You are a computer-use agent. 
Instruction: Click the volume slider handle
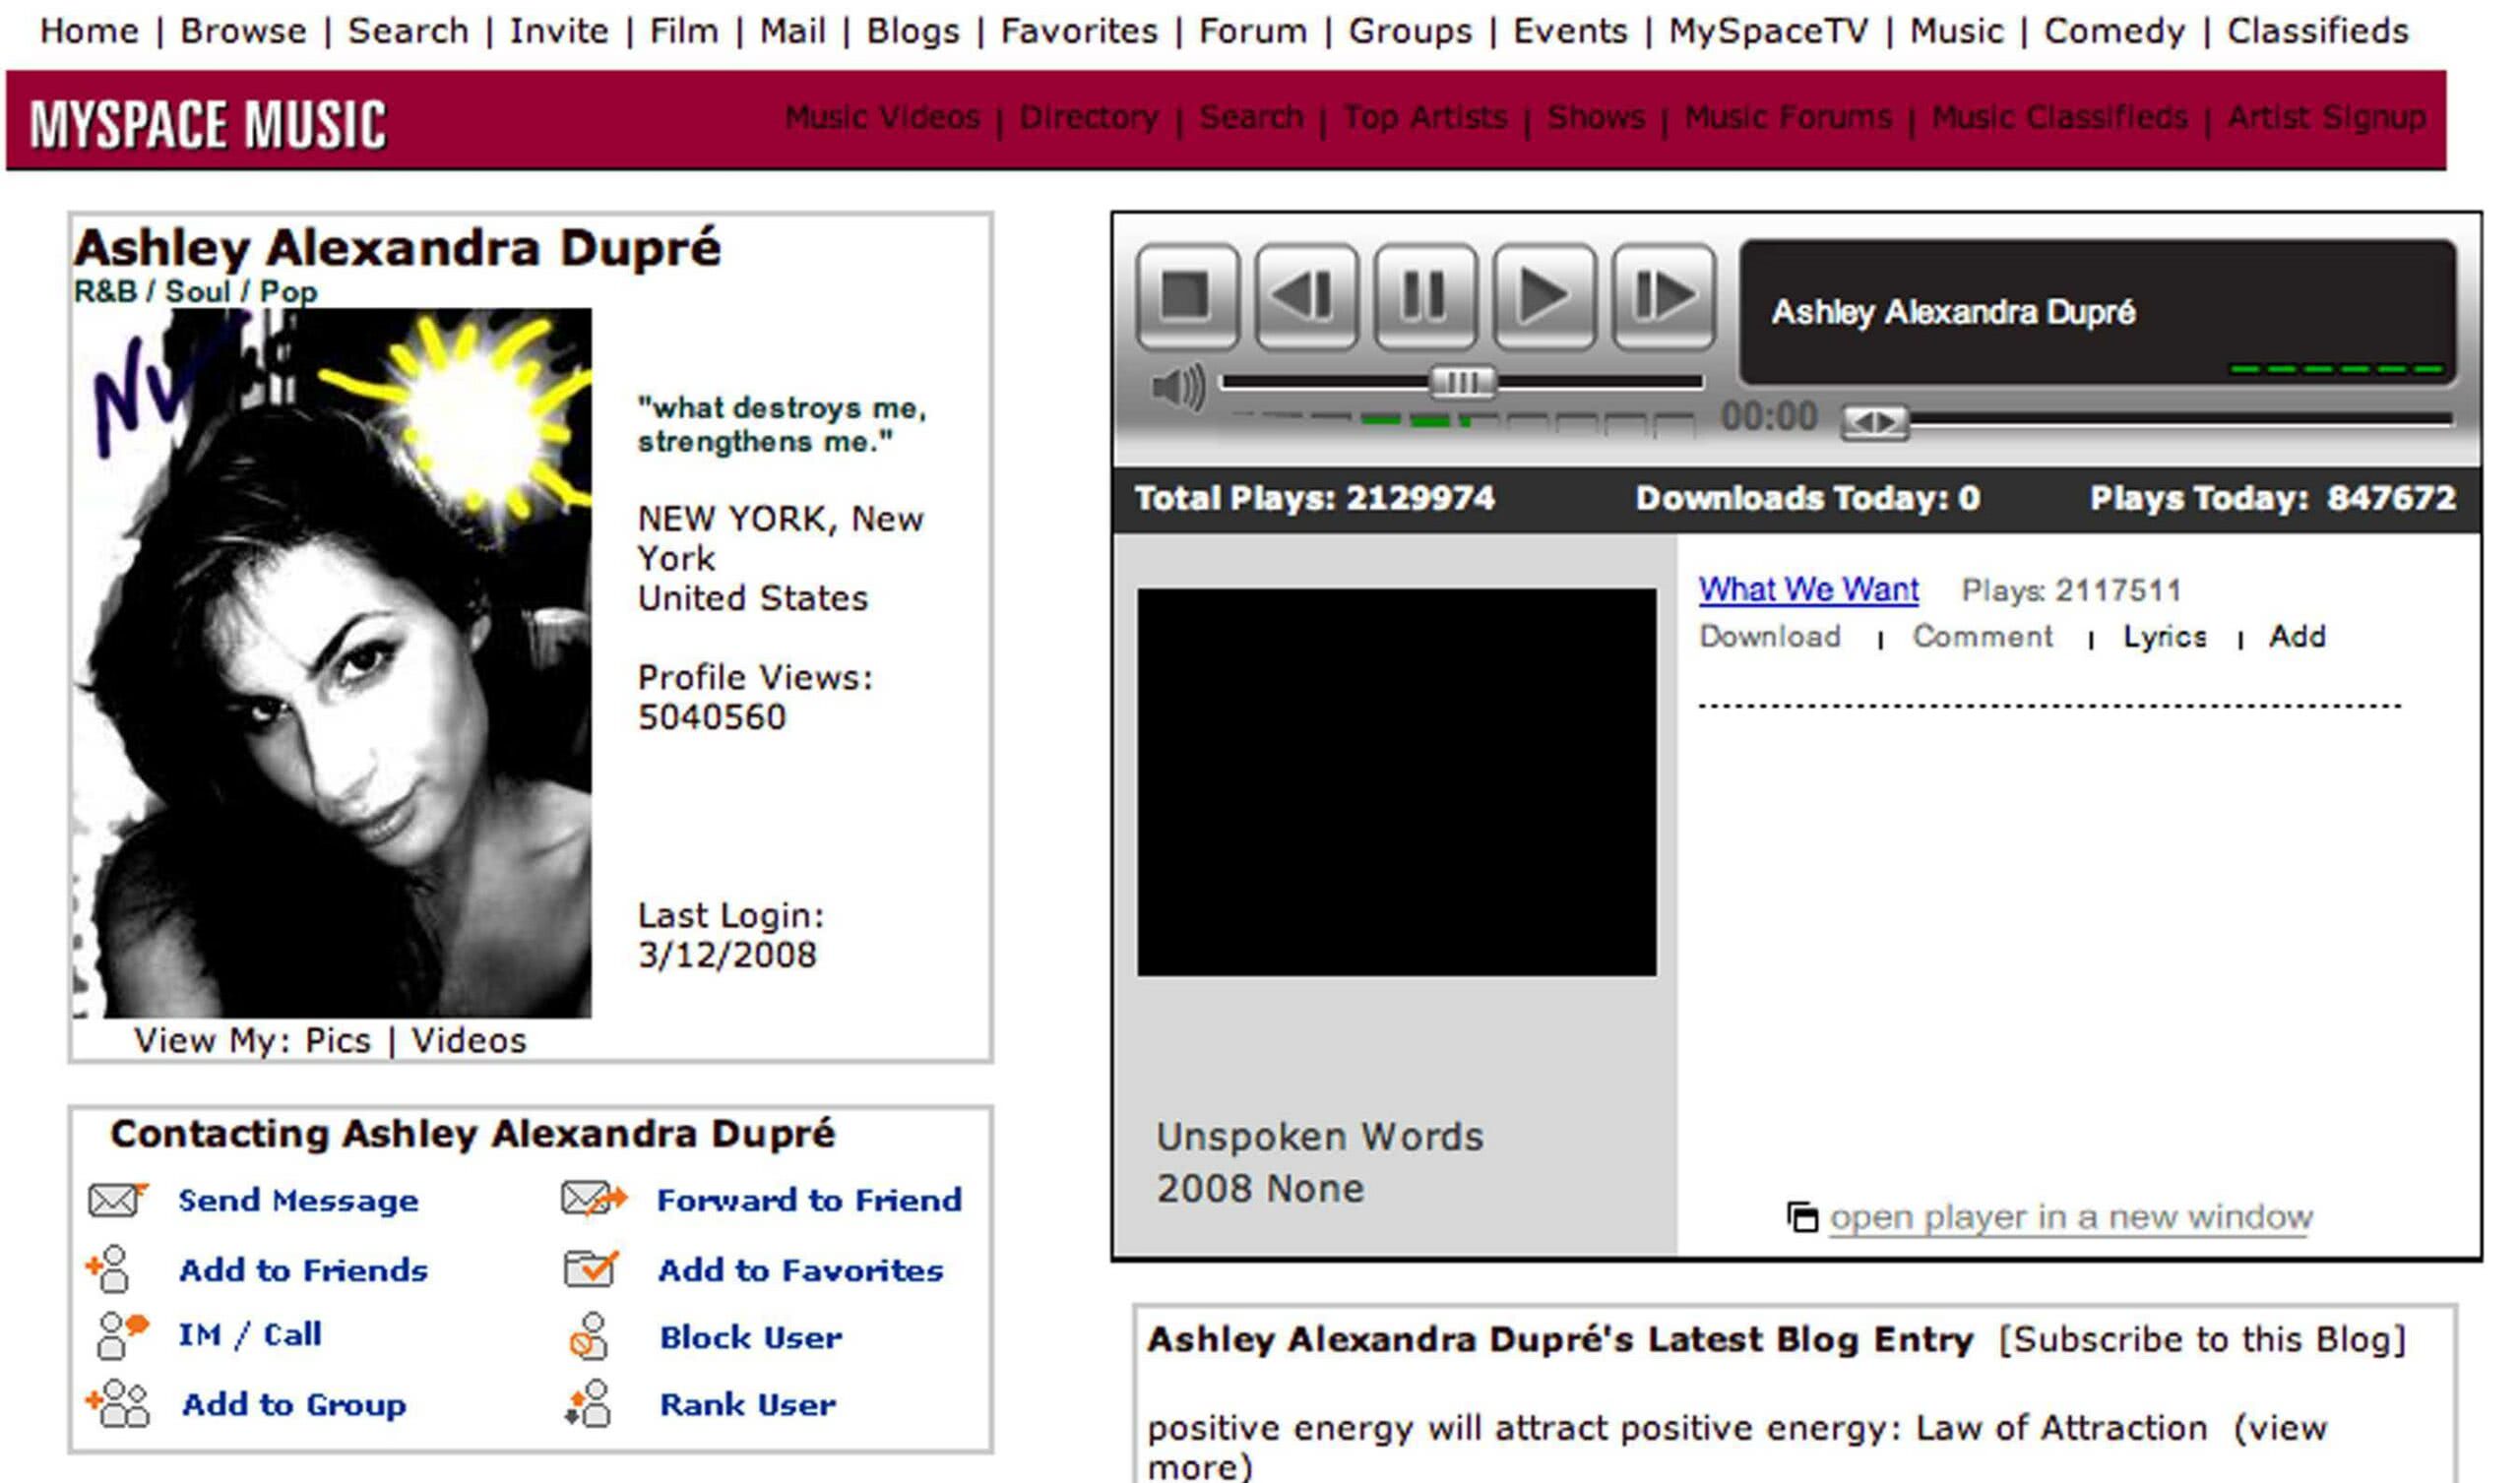[x=1462, y=382]
